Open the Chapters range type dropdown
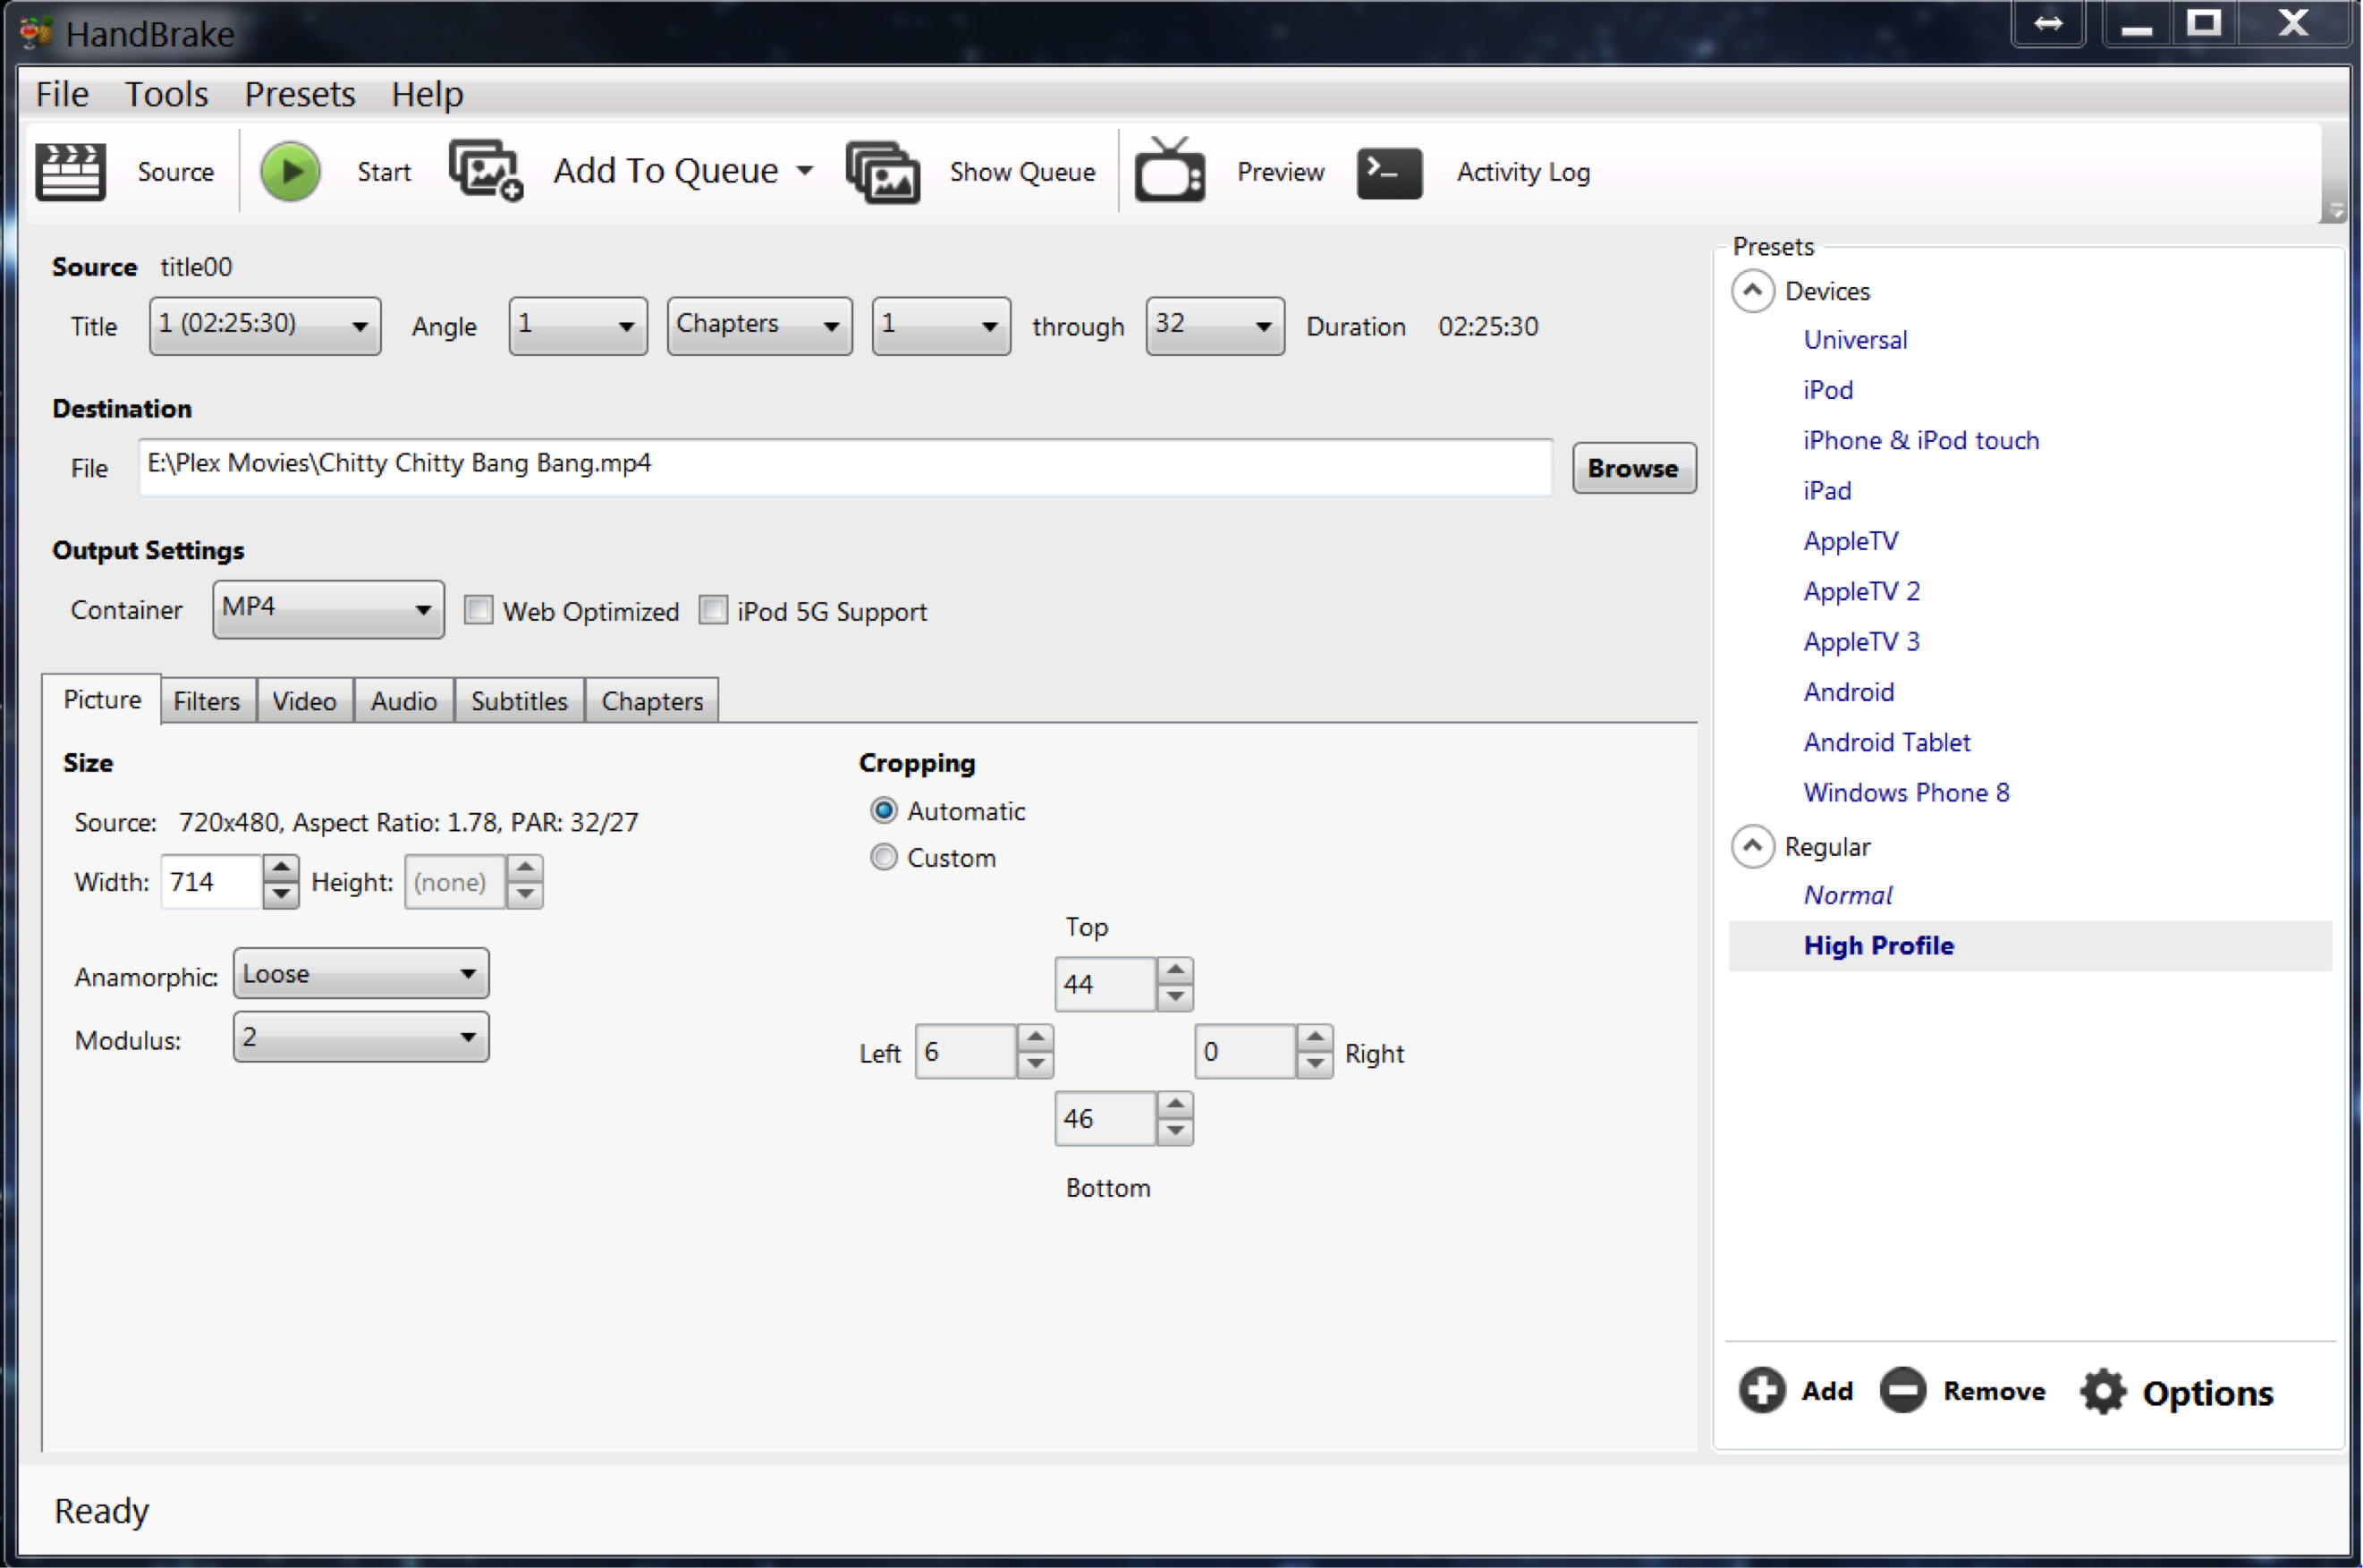 click(759, 326)
